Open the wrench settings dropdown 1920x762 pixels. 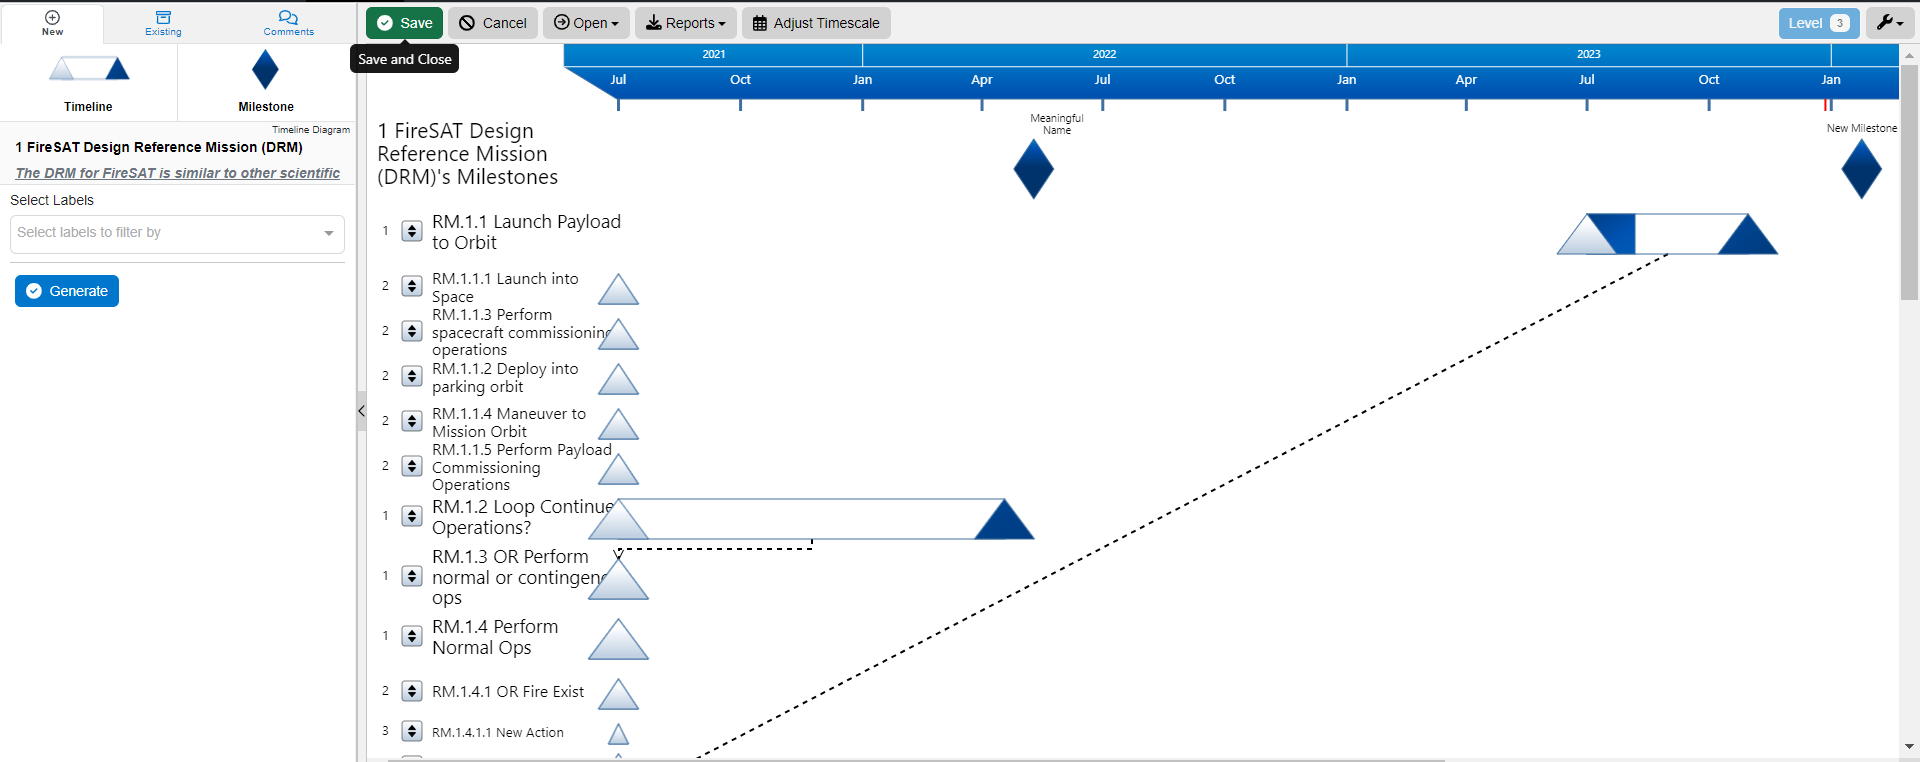[x=1890, y=23]
